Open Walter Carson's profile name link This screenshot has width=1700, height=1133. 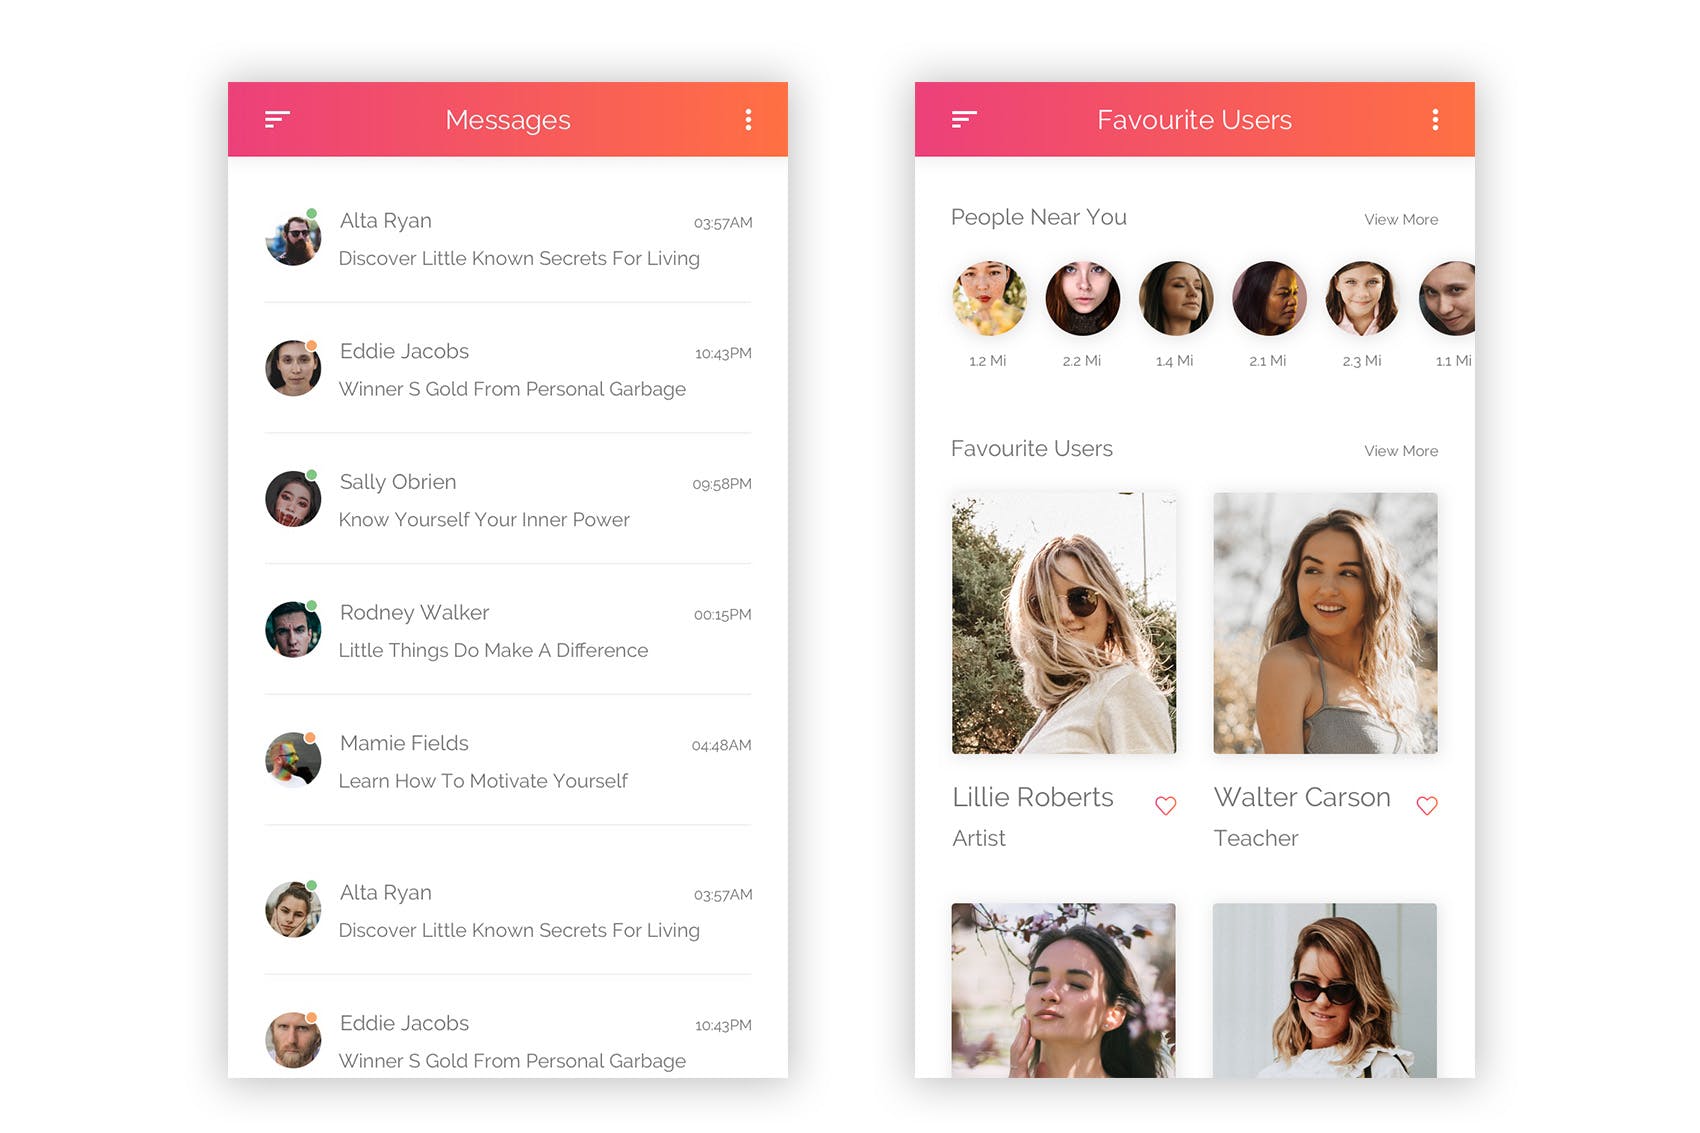pos(1302,798)
